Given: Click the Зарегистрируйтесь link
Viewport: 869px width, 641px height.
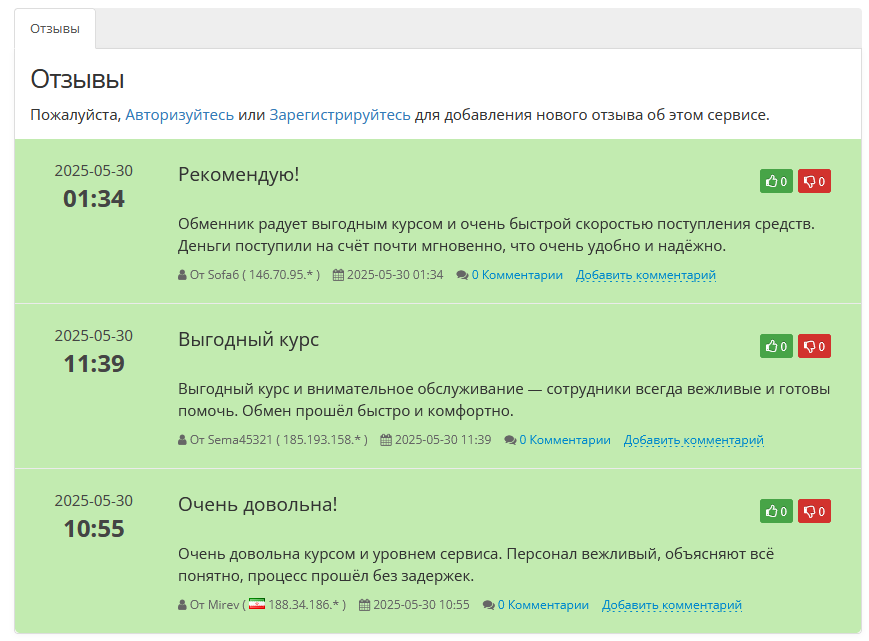Looking at the screenshot, I should click(x=340, y=115).
